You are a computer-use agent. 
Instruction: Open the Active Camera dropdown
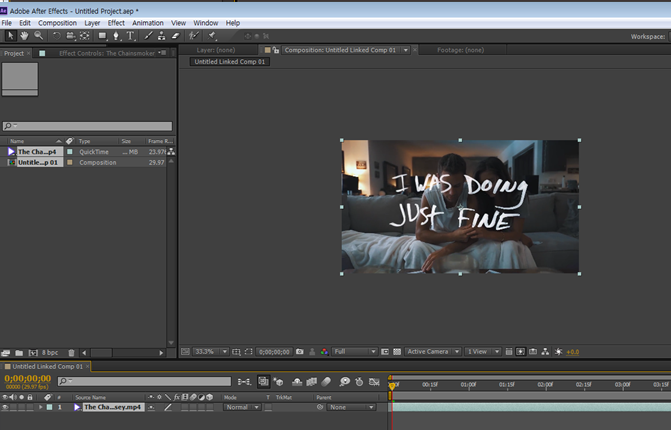(x=433, y=352)
